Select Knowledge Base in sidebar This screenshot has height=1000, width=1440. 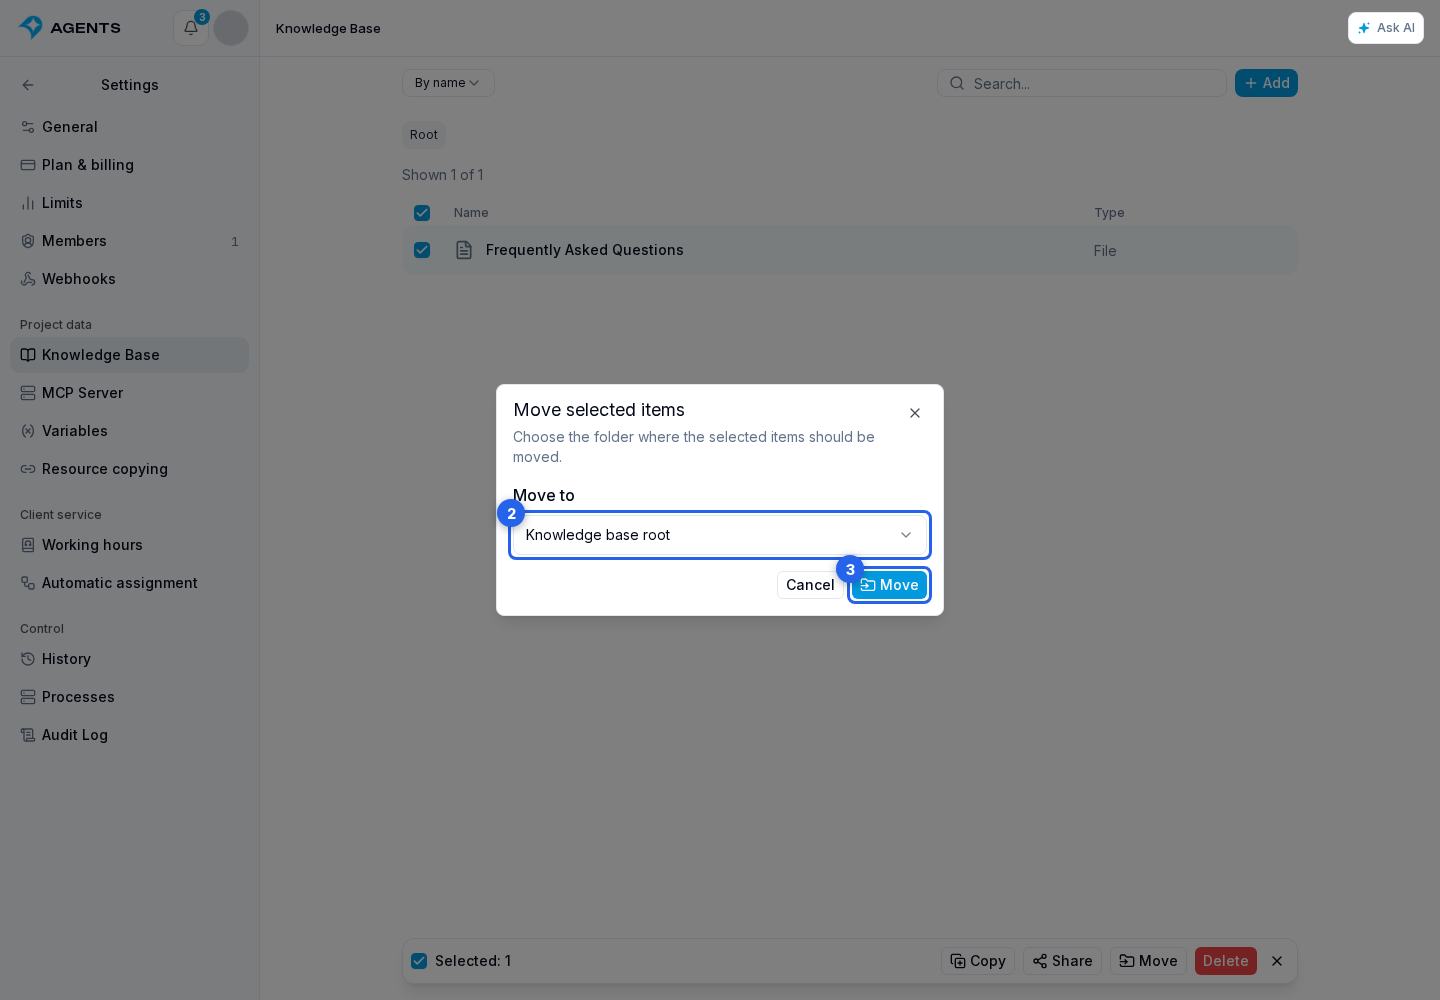pyautogui.click(x=130, y=355)
